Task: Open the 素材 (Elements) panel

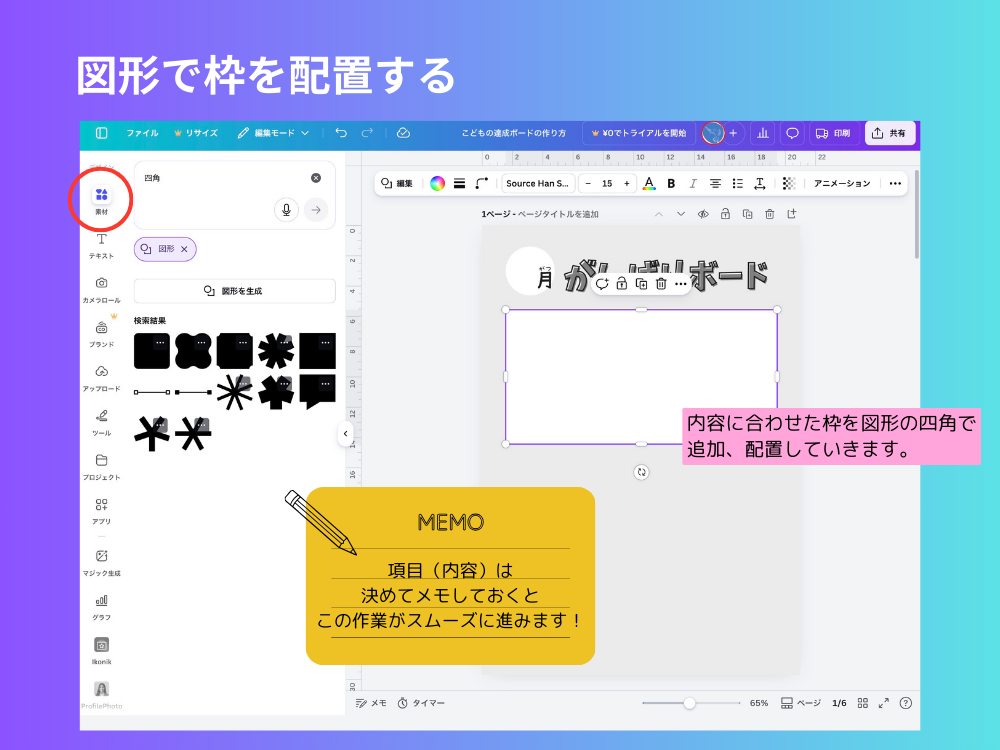Action: tap(100, 198)
